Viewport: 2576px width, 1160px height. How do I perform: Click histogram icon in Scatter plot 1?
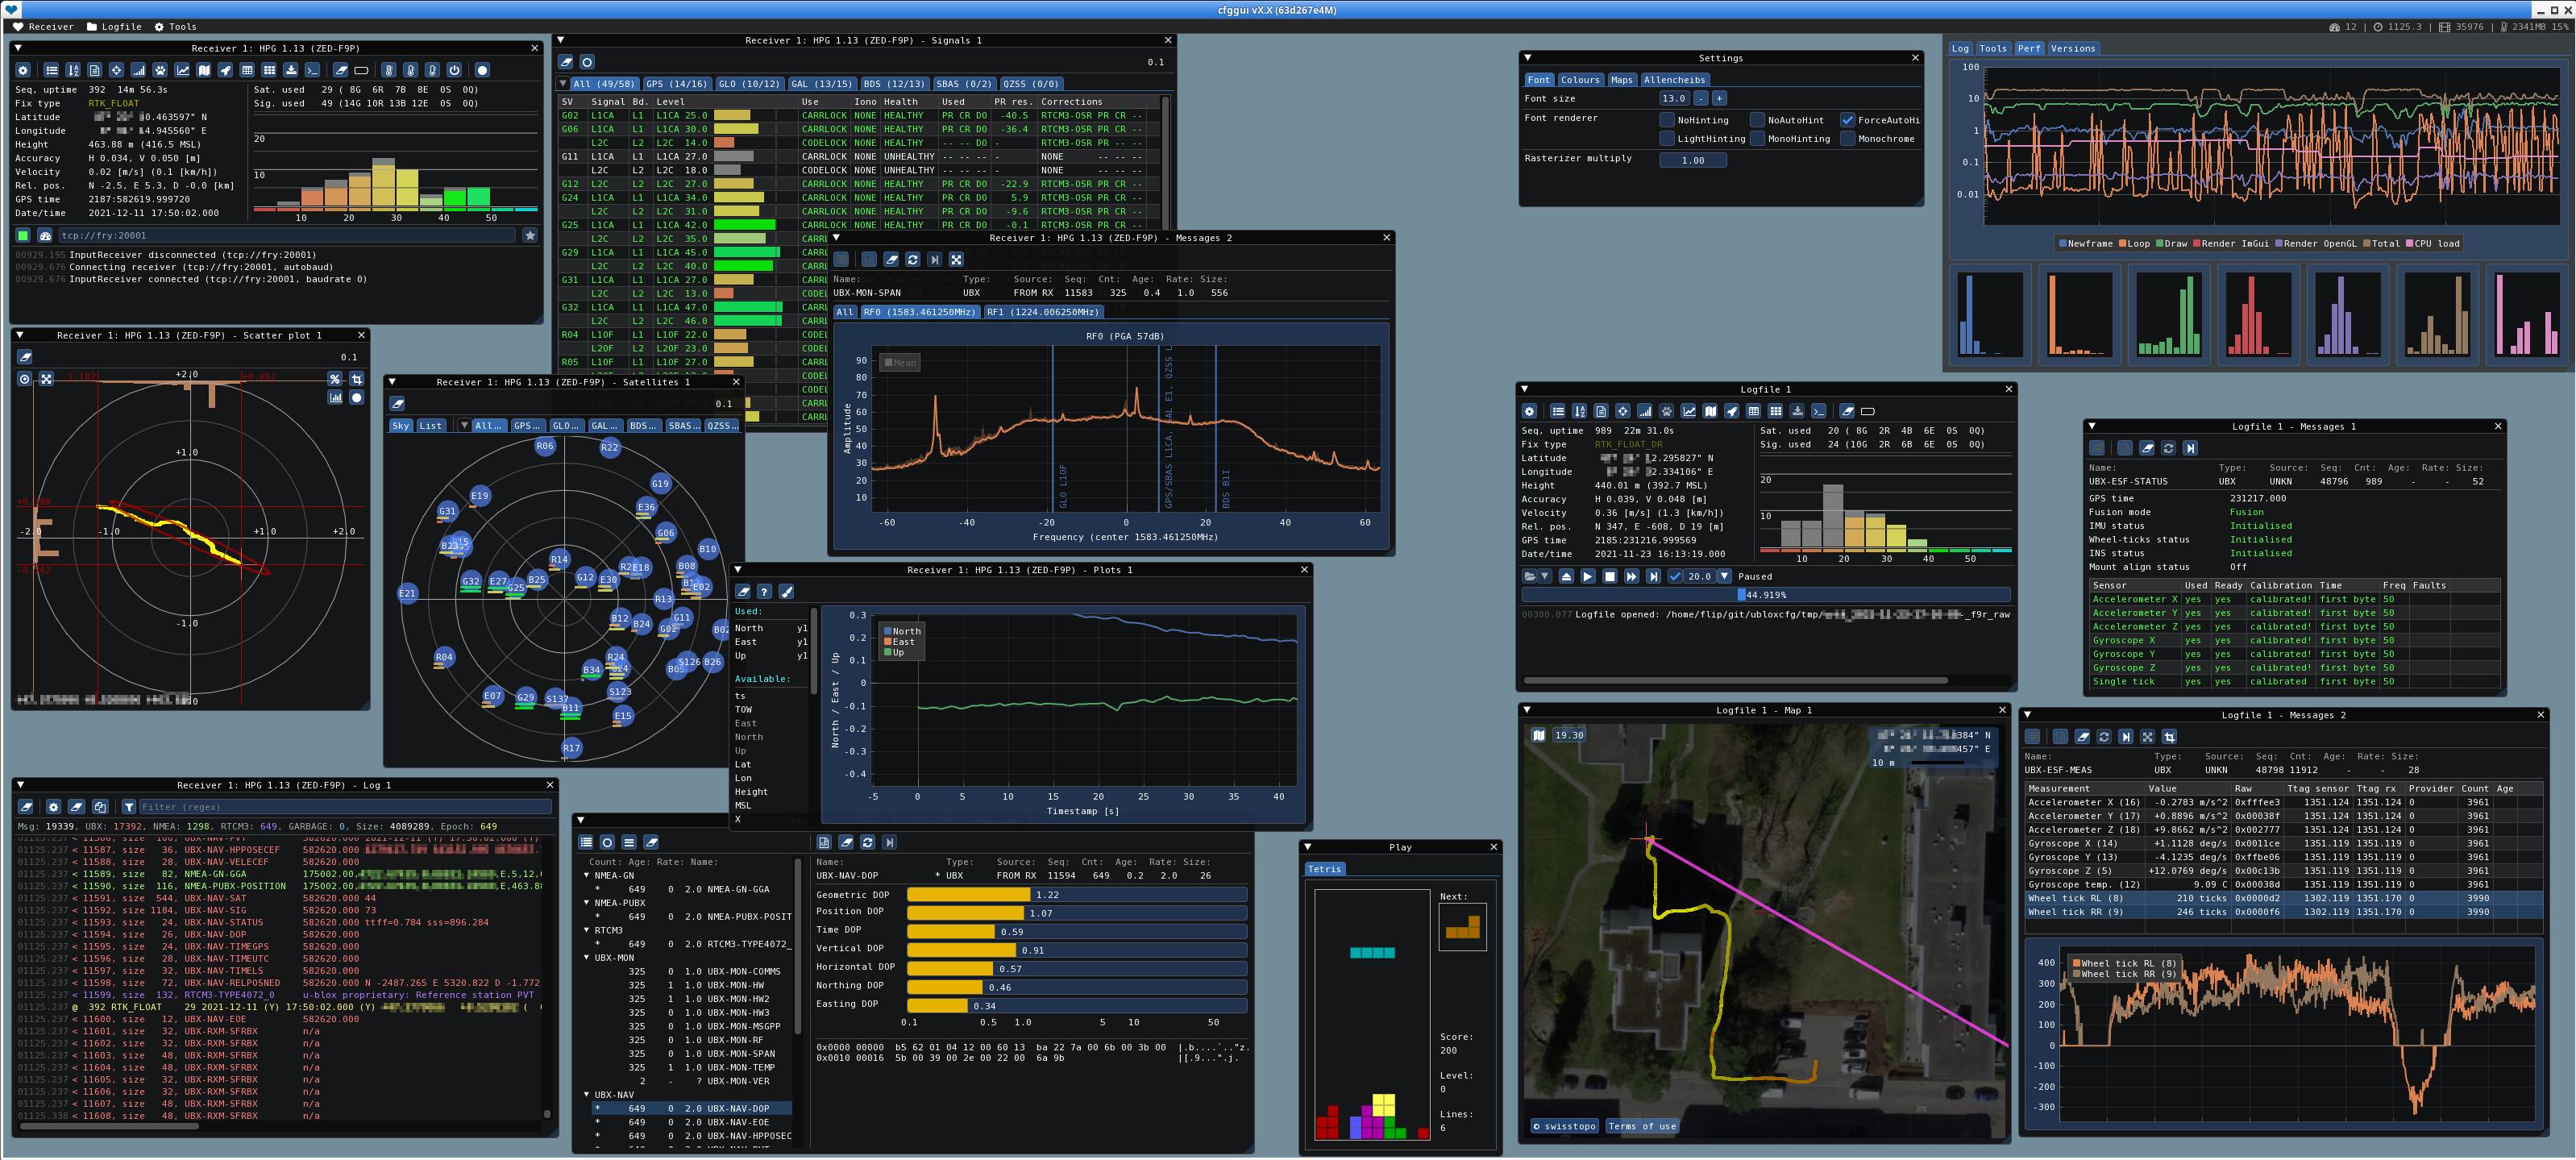[335, 398]
